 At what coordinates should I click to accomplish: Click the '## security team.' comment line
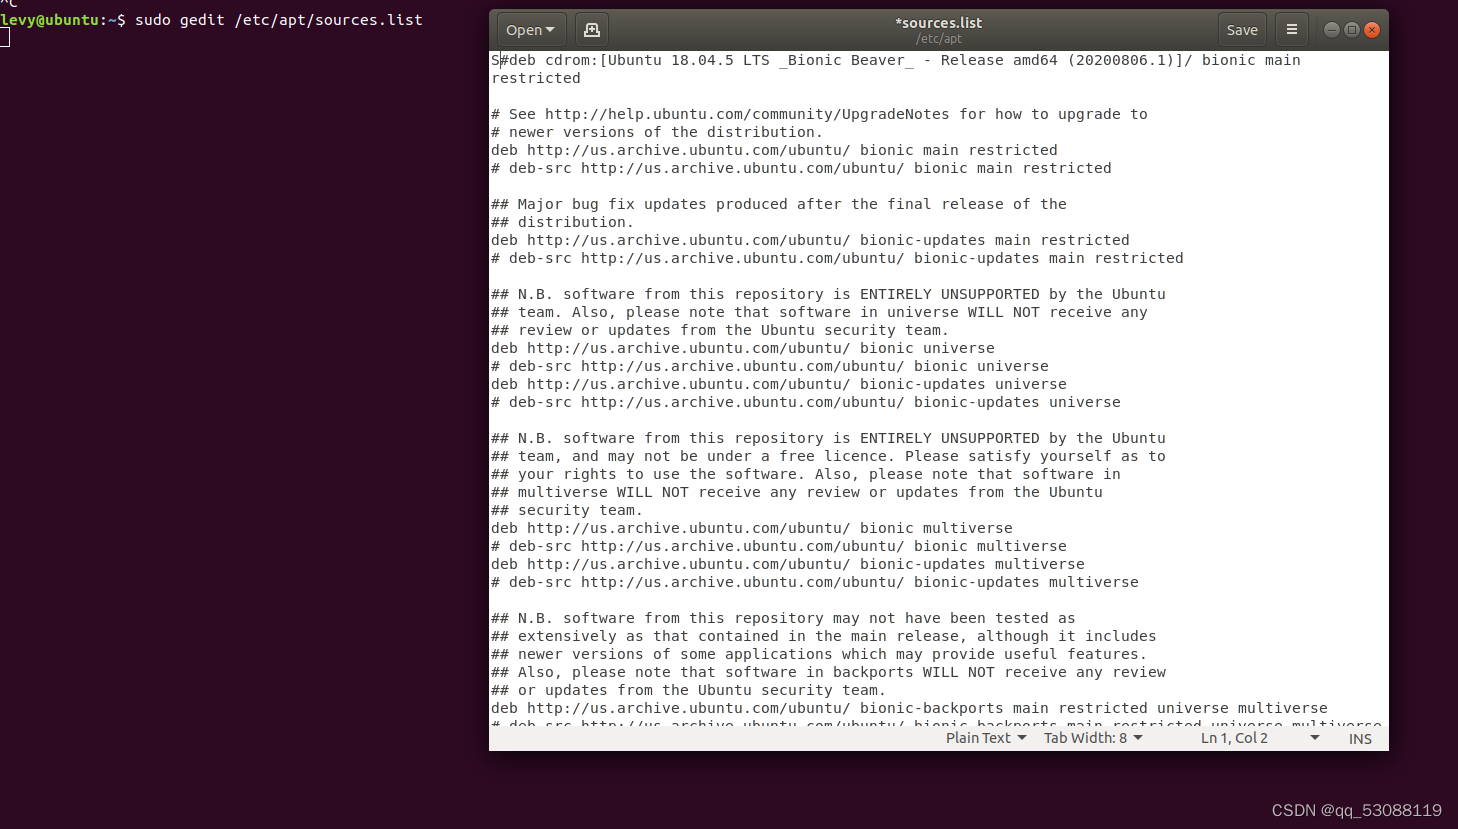(567, 510)
